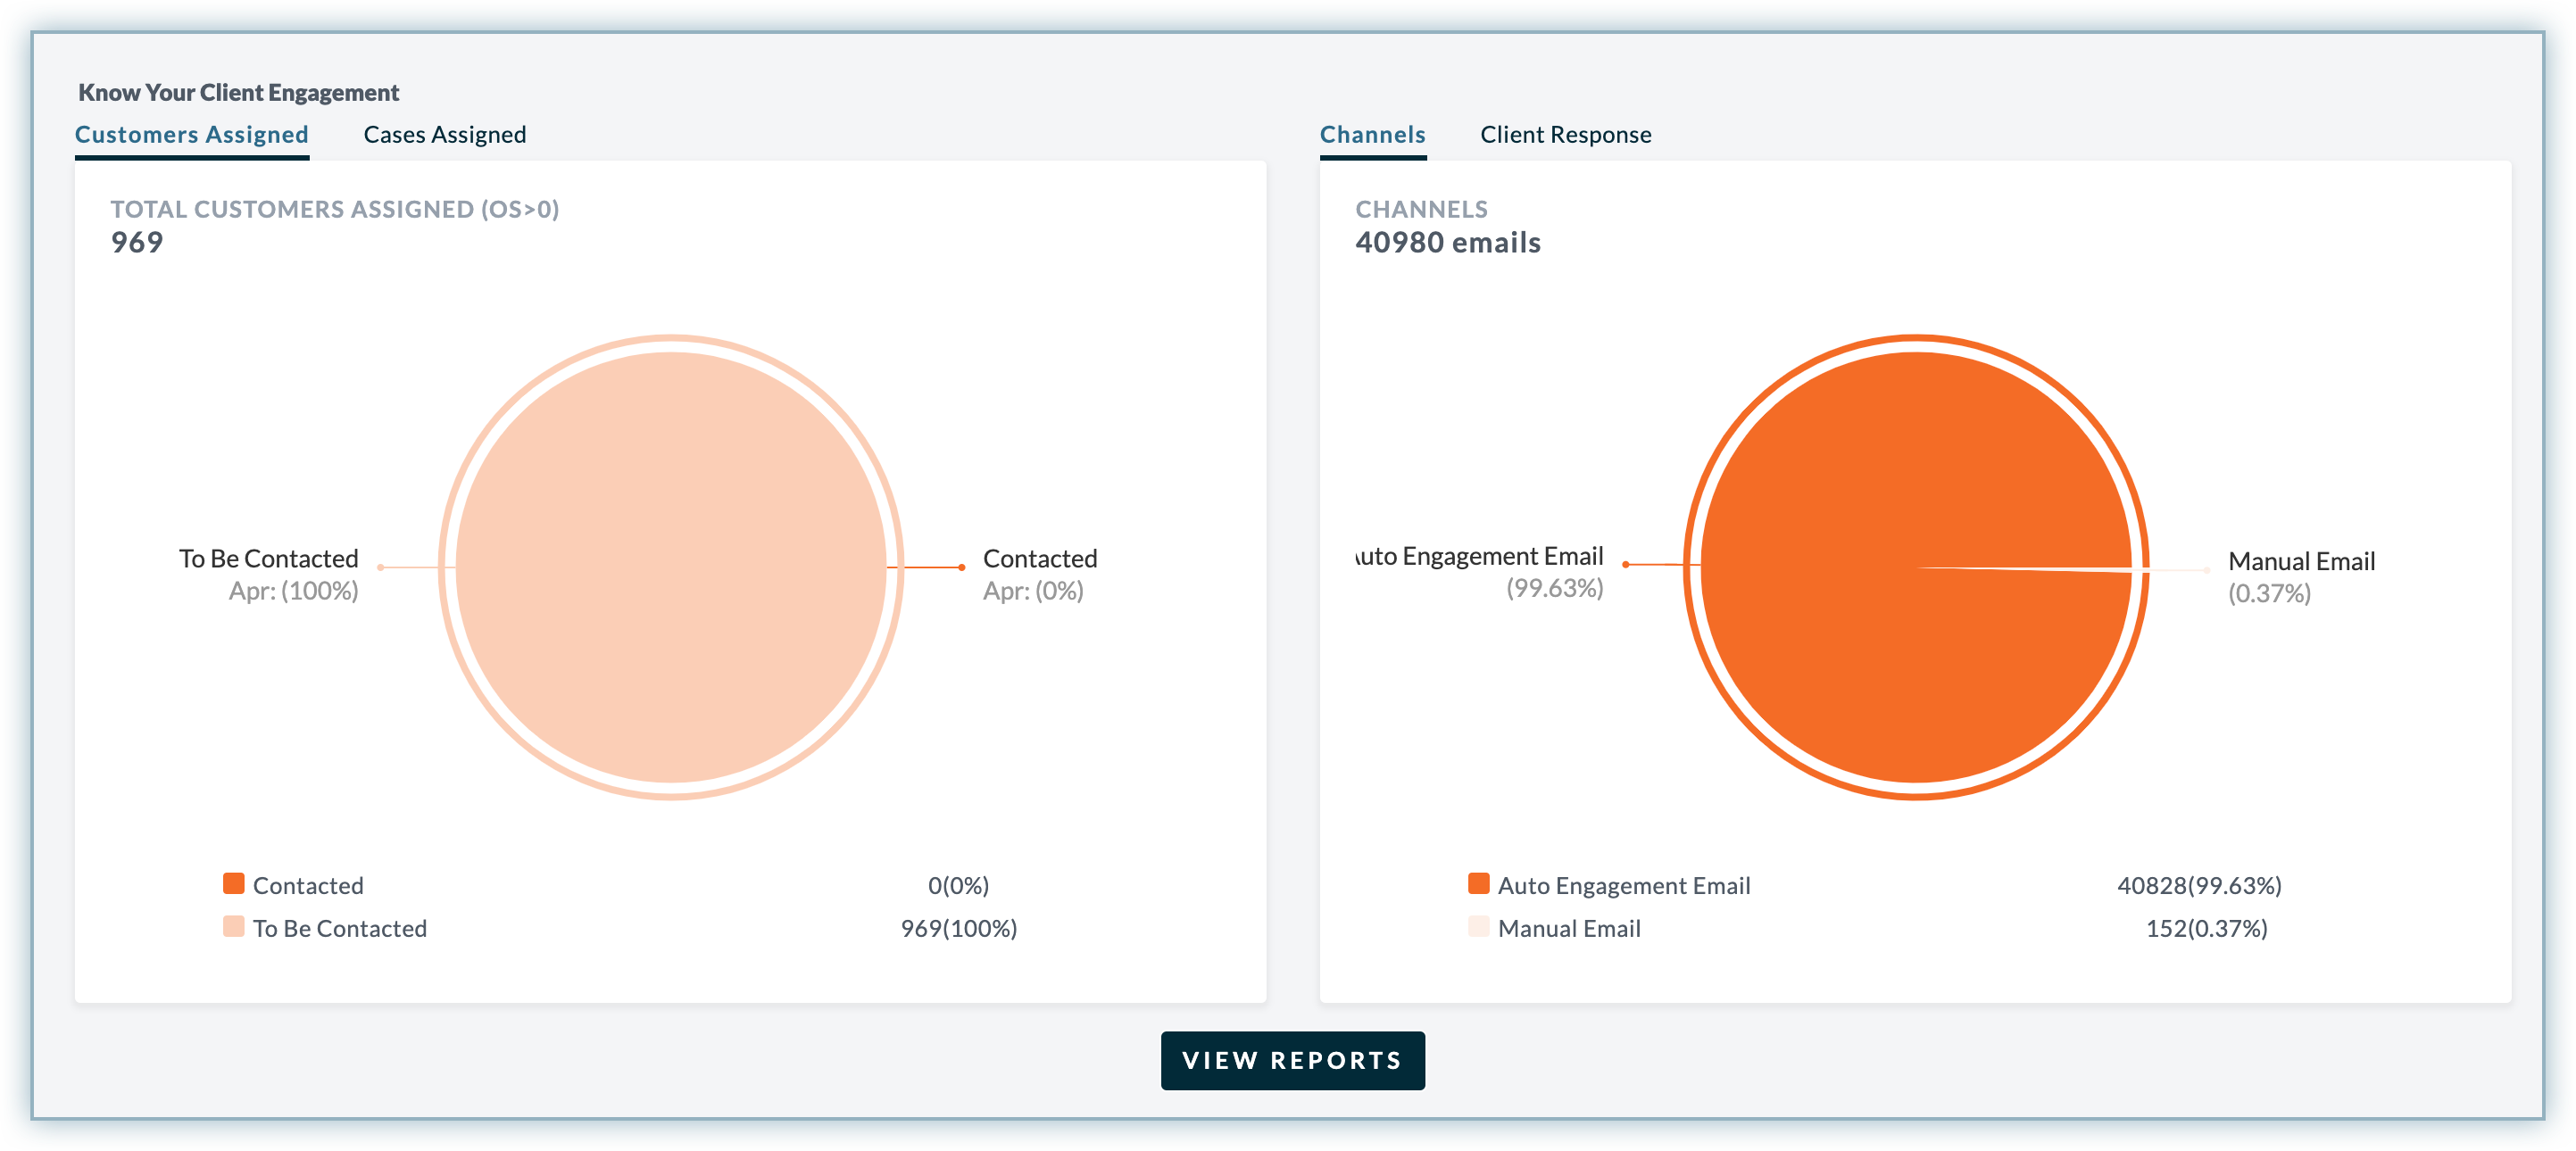The width and height of the screenshot is (2576, 1151).
Task: Toggle the To Be Contacted legend label
Action: (340, 928)
